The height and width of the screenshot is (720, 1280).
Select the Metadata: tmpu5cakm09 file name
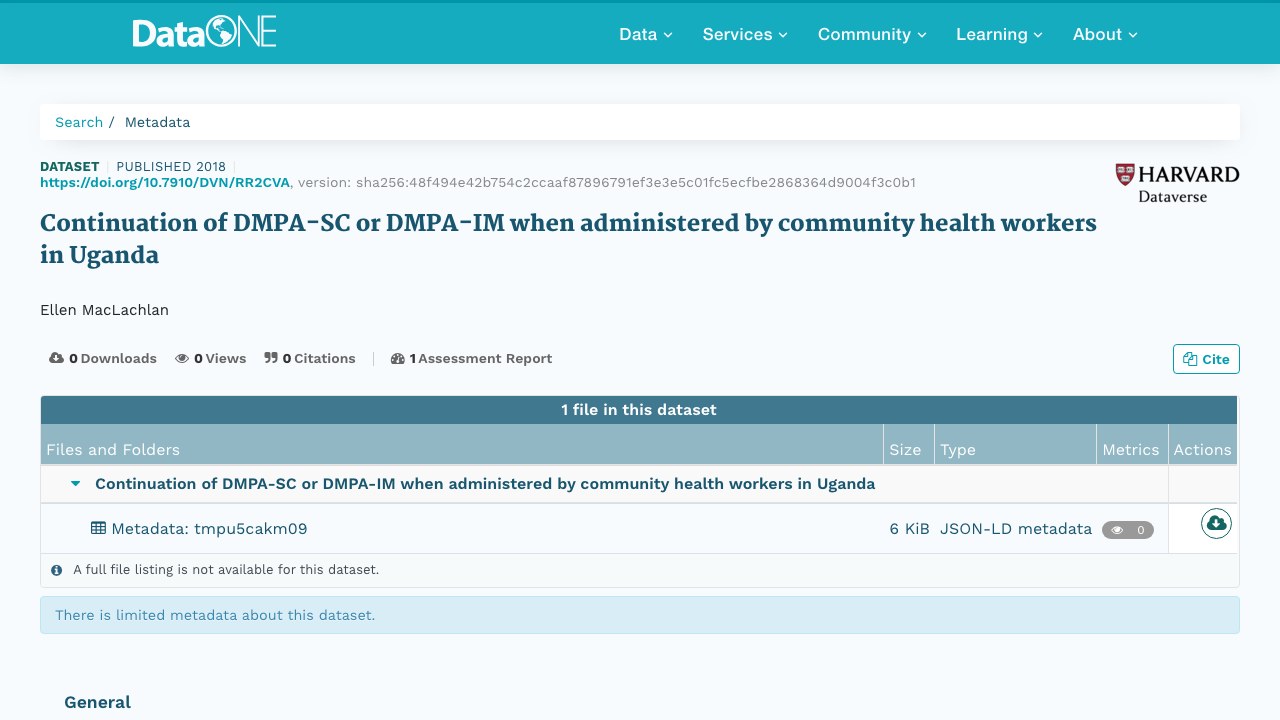coord(209,528)
